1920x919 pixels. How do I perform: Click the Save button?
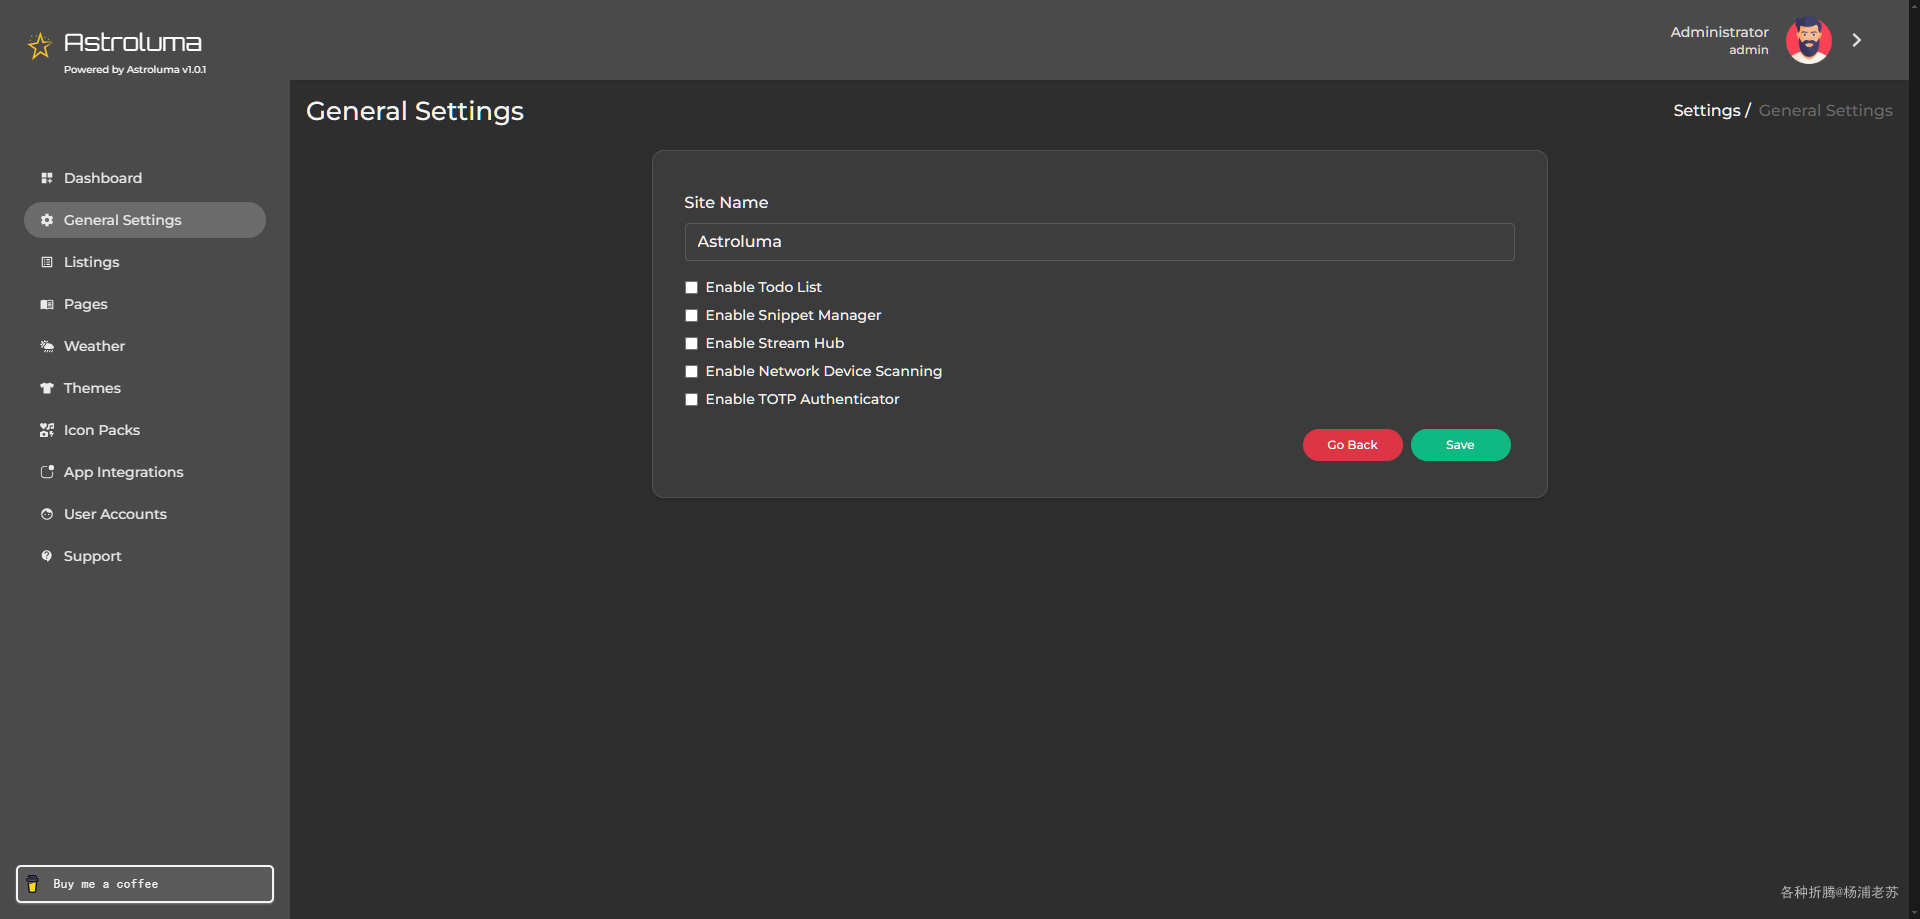coord(1460,445)
